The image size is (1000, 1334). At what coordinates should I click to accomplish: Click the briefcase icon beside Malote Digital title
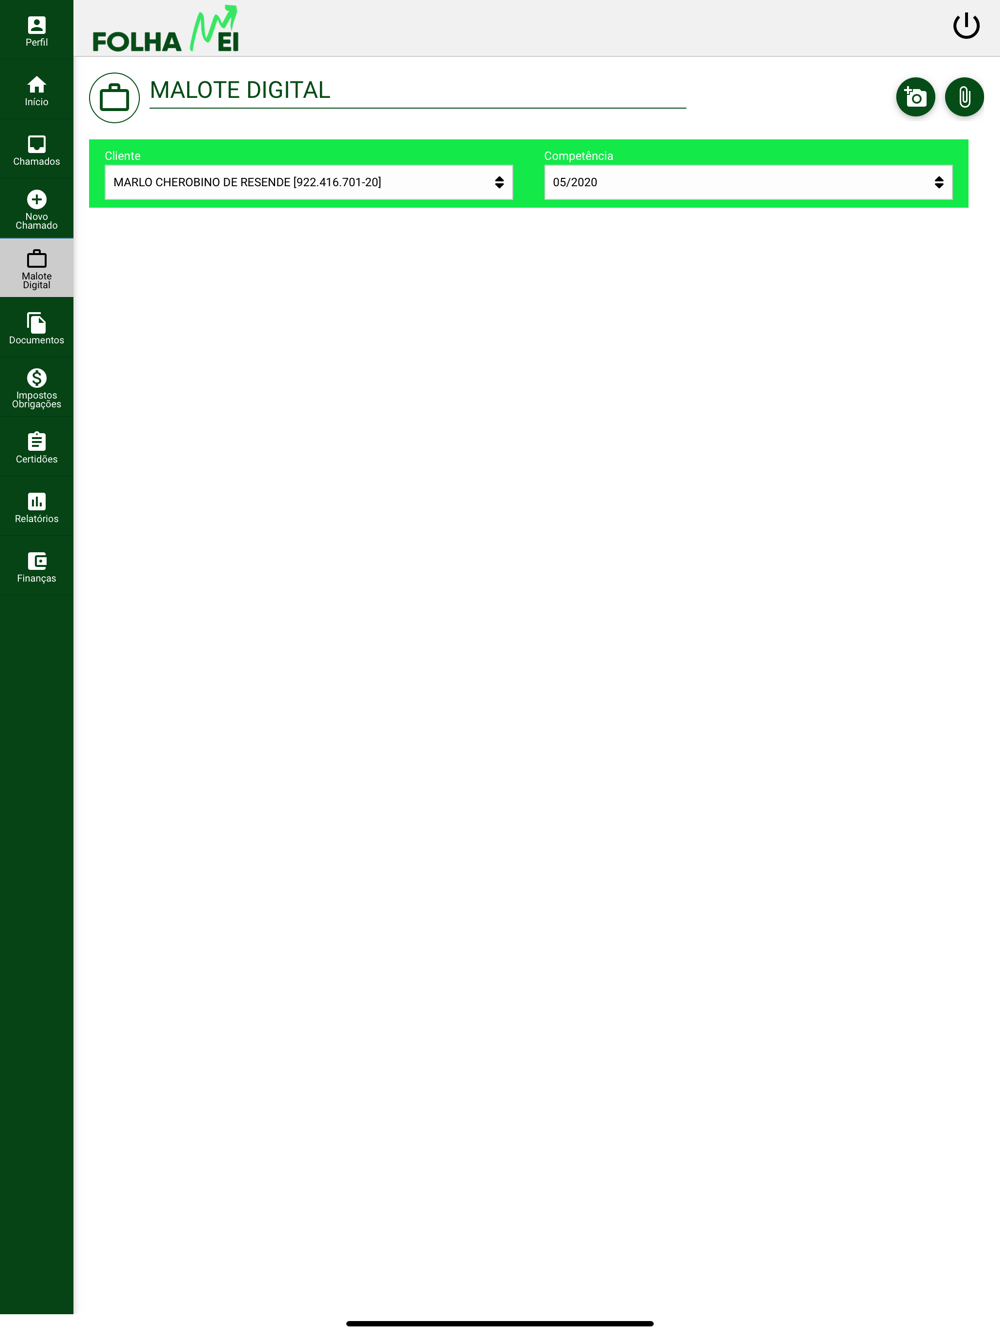coord(114,98)
